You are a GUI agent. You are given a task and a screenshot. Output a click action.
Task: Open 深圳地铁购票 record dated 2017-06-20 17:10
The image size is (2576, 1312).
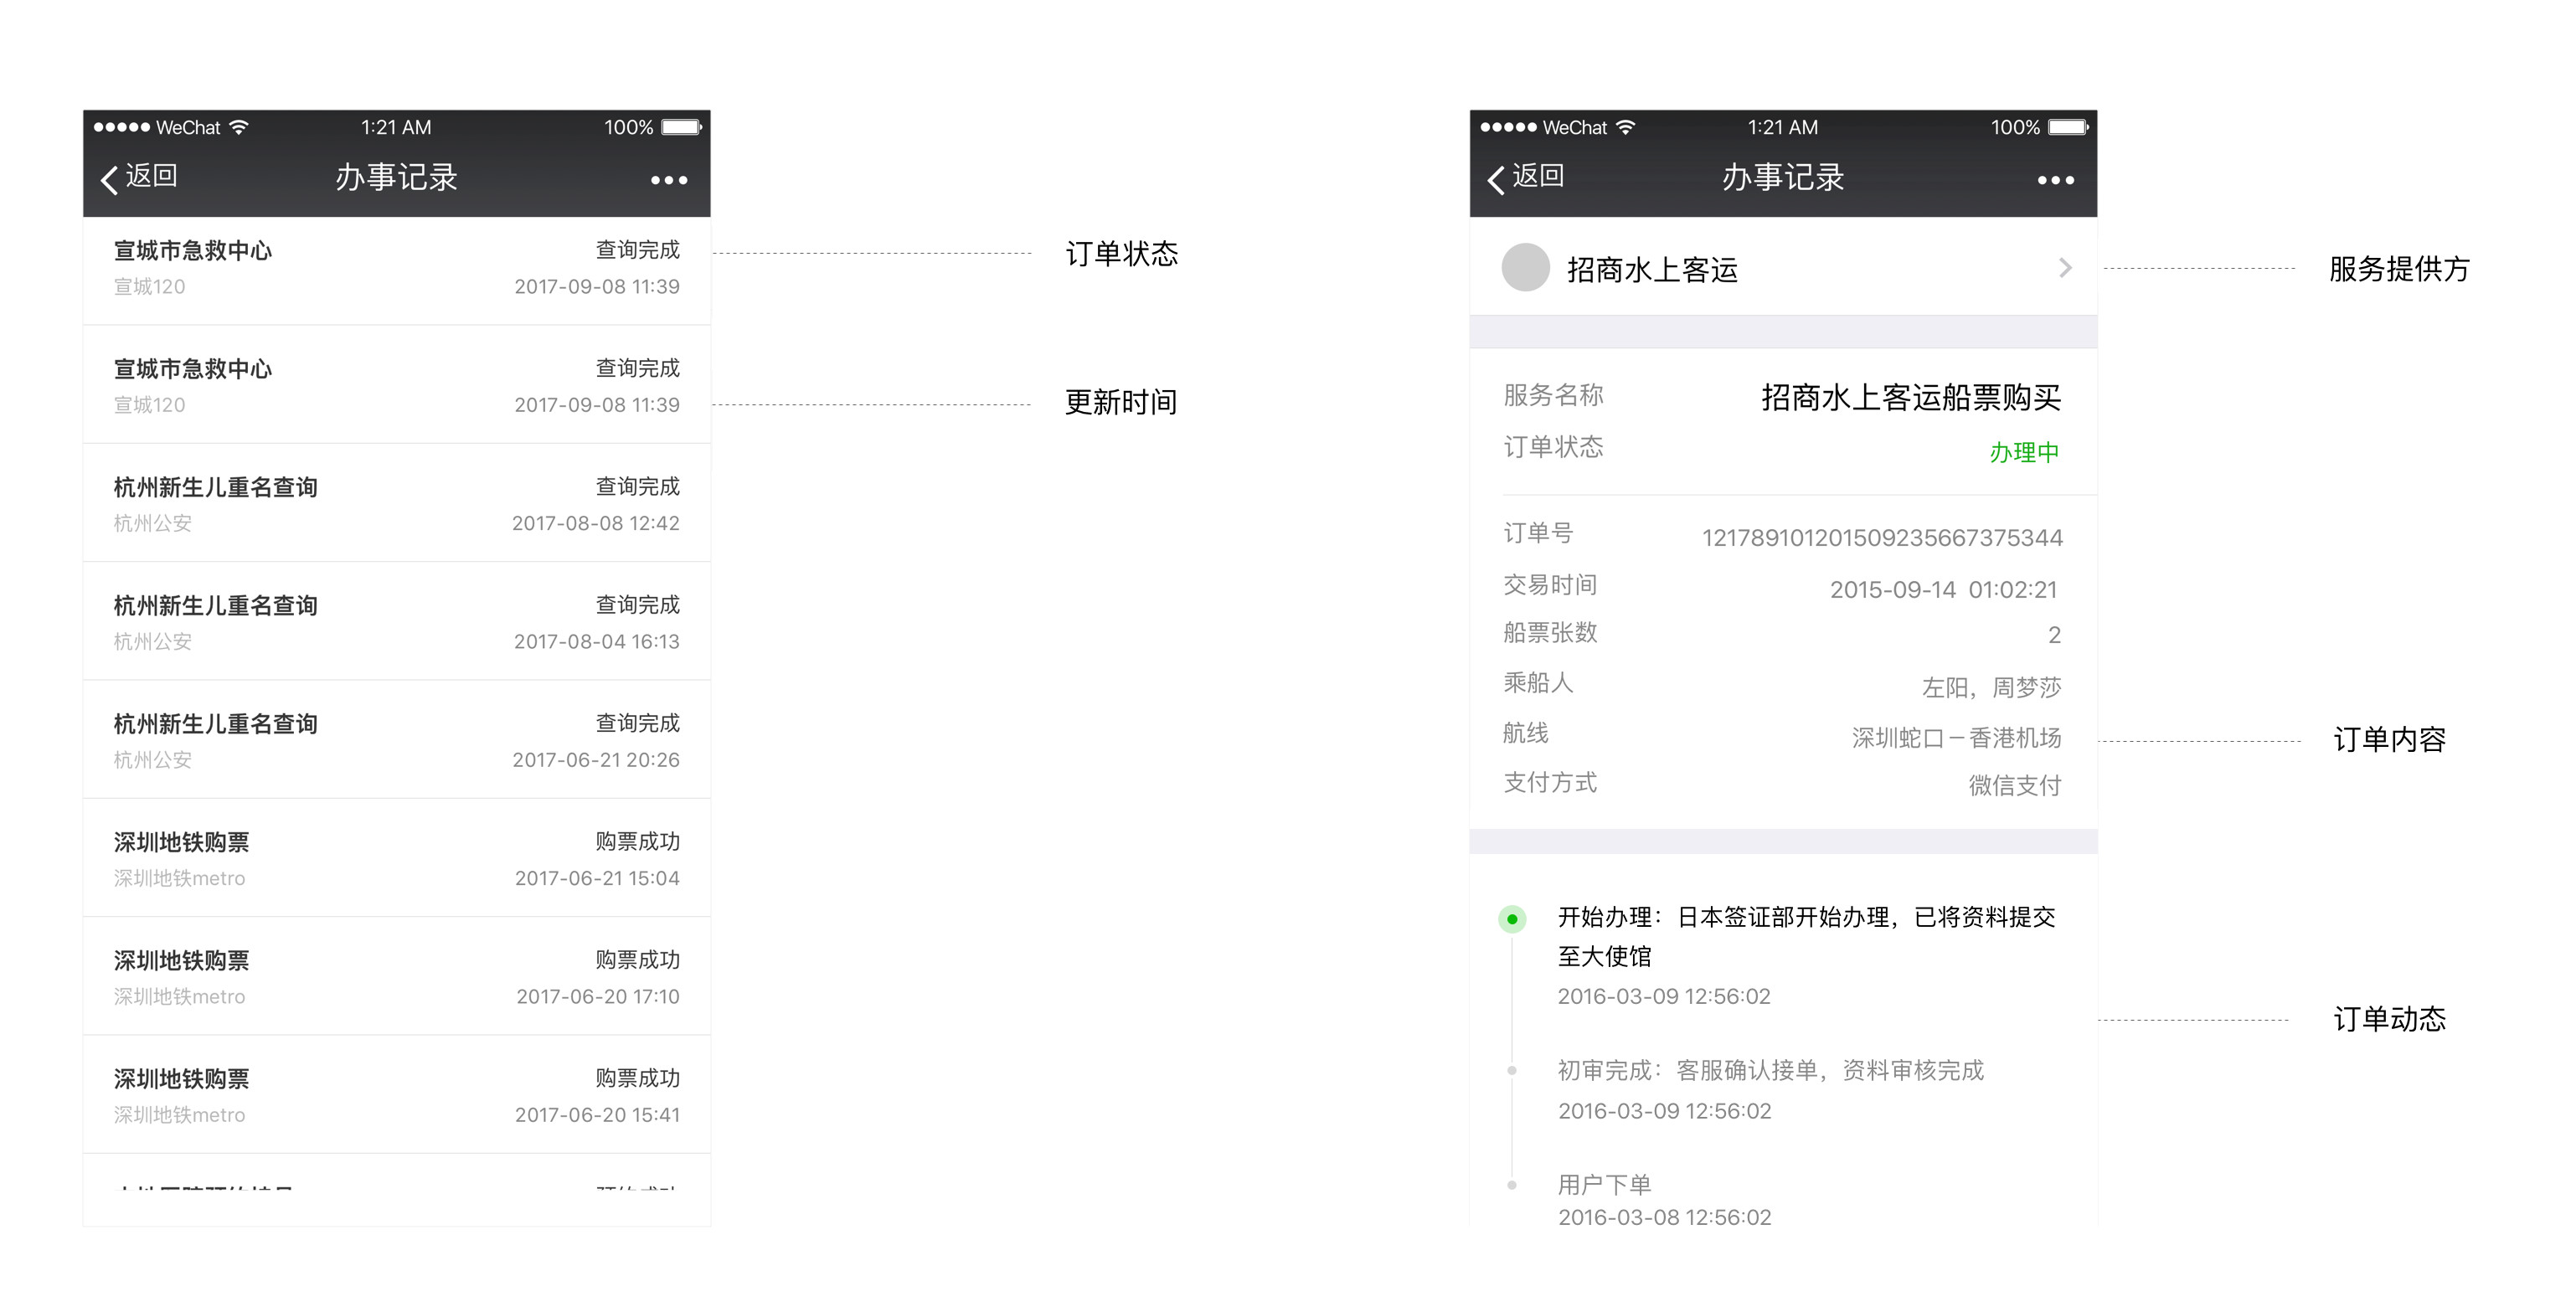coord(396,977)
